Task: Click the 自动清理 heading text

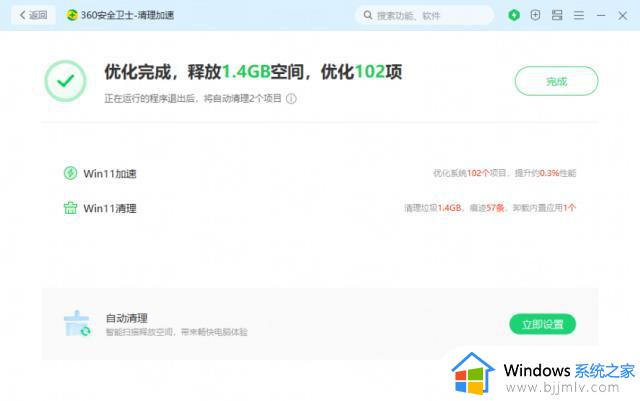Action: (127, 318)
